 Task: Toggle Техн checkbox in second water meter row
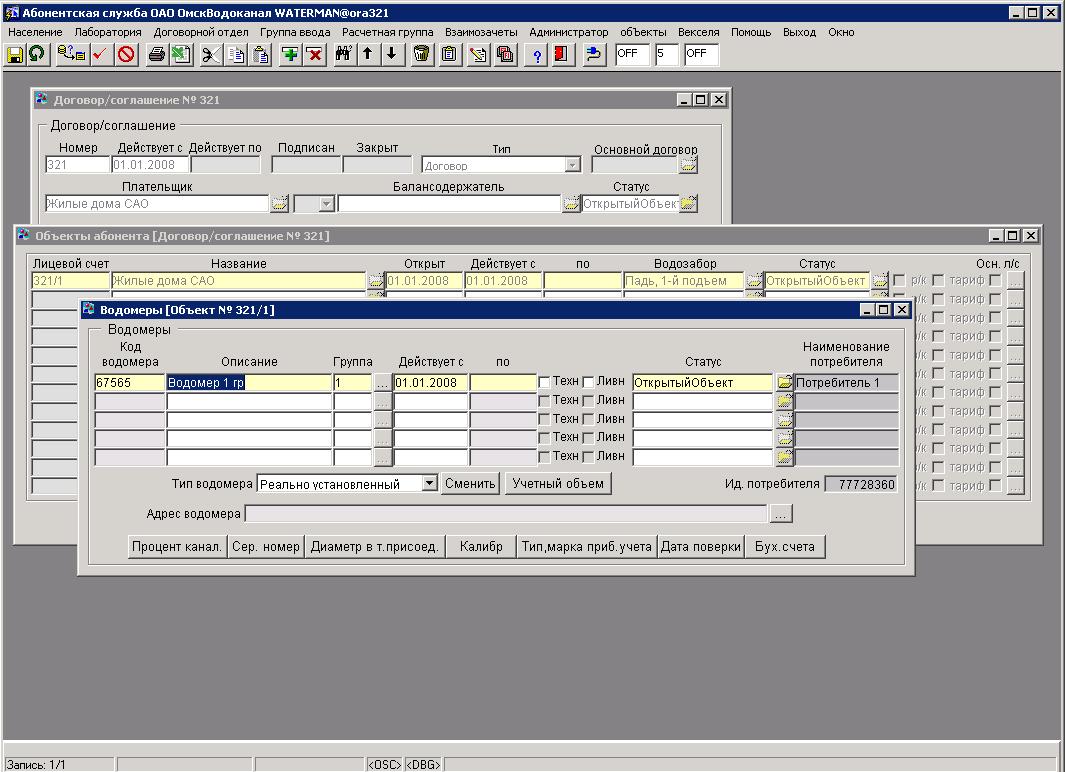(x=545, y=400)
